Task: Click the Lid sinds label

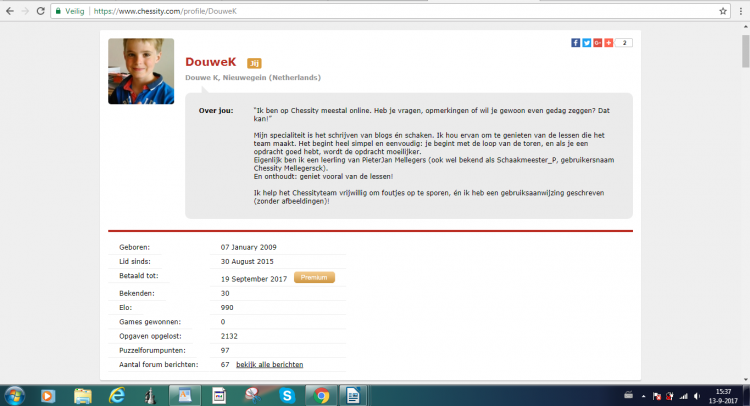Action: [134, 262]
